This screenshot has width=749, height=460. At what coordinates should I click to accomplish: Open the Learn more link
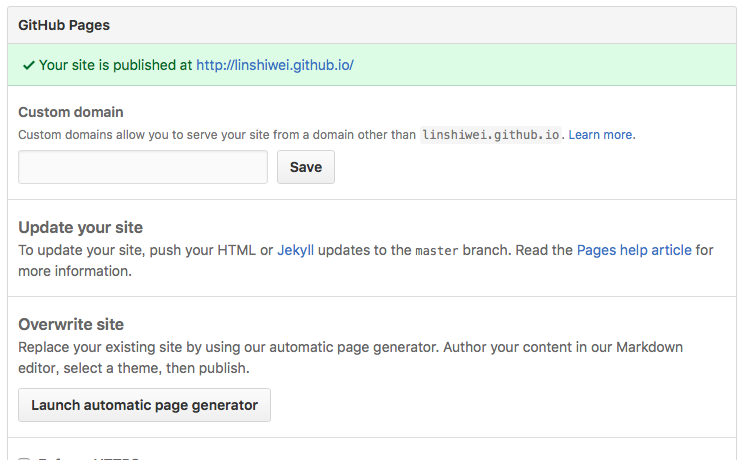tap(601, 135)
